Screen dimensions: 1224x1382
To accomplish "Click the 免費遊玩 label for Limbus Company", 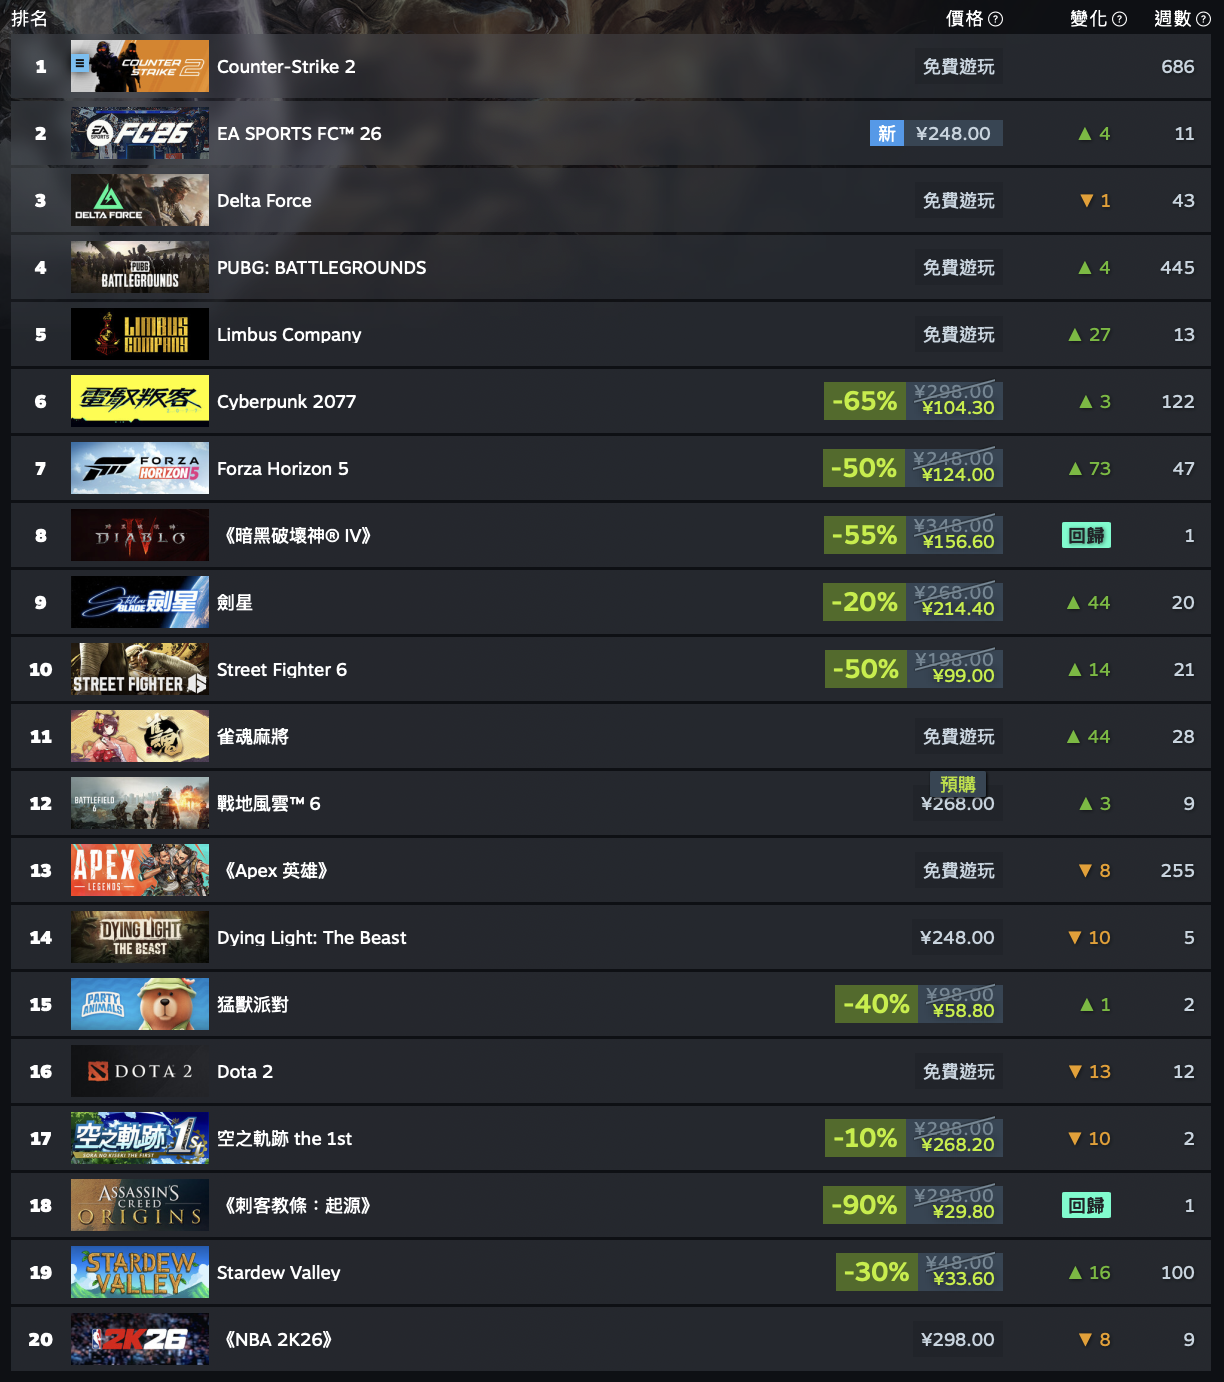I will tap(958, 335).
